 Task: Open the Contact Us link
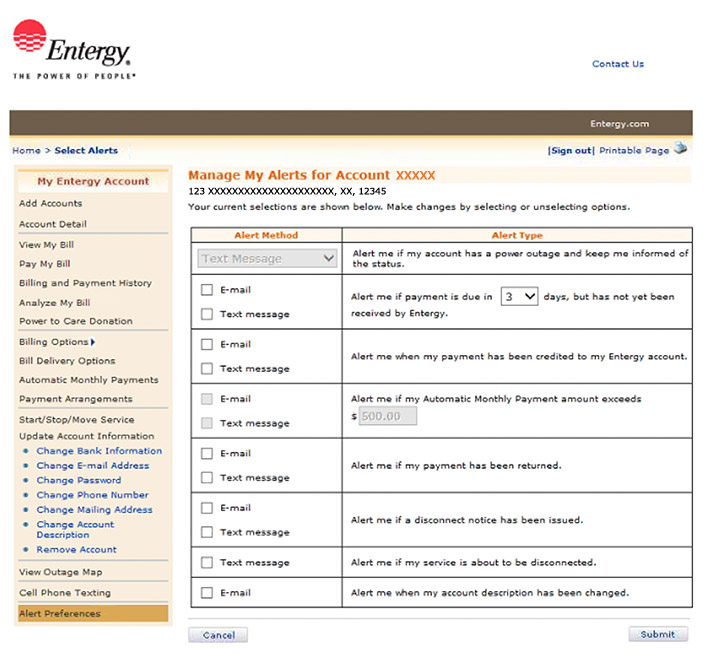click(x=617, y=64)
